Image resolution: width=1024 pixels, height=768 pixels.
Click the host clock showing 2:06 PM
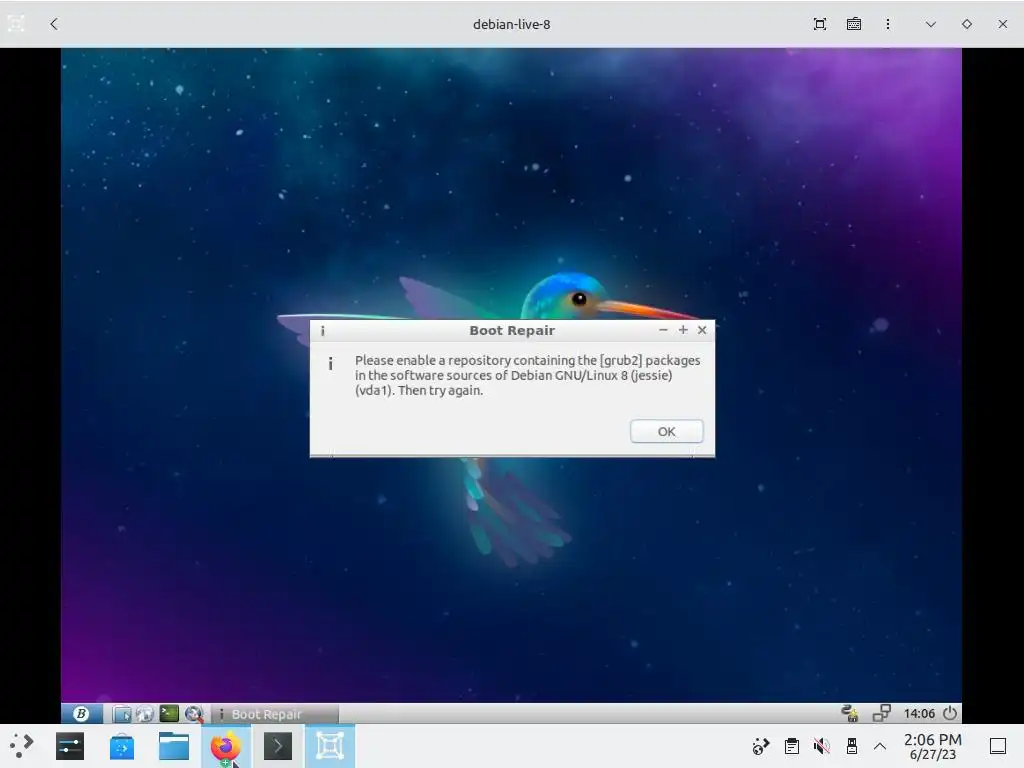coord(933,746)
